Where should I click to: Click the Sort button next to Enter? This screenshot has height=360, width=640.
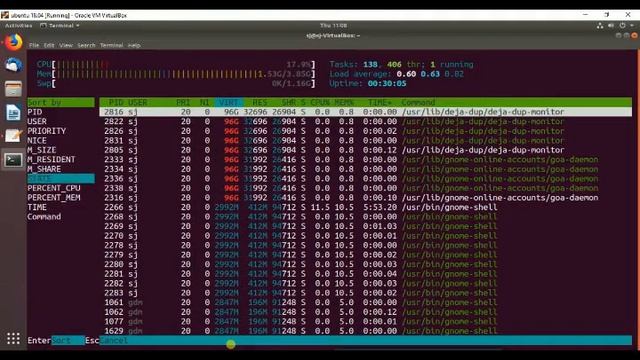coord(68,340)
